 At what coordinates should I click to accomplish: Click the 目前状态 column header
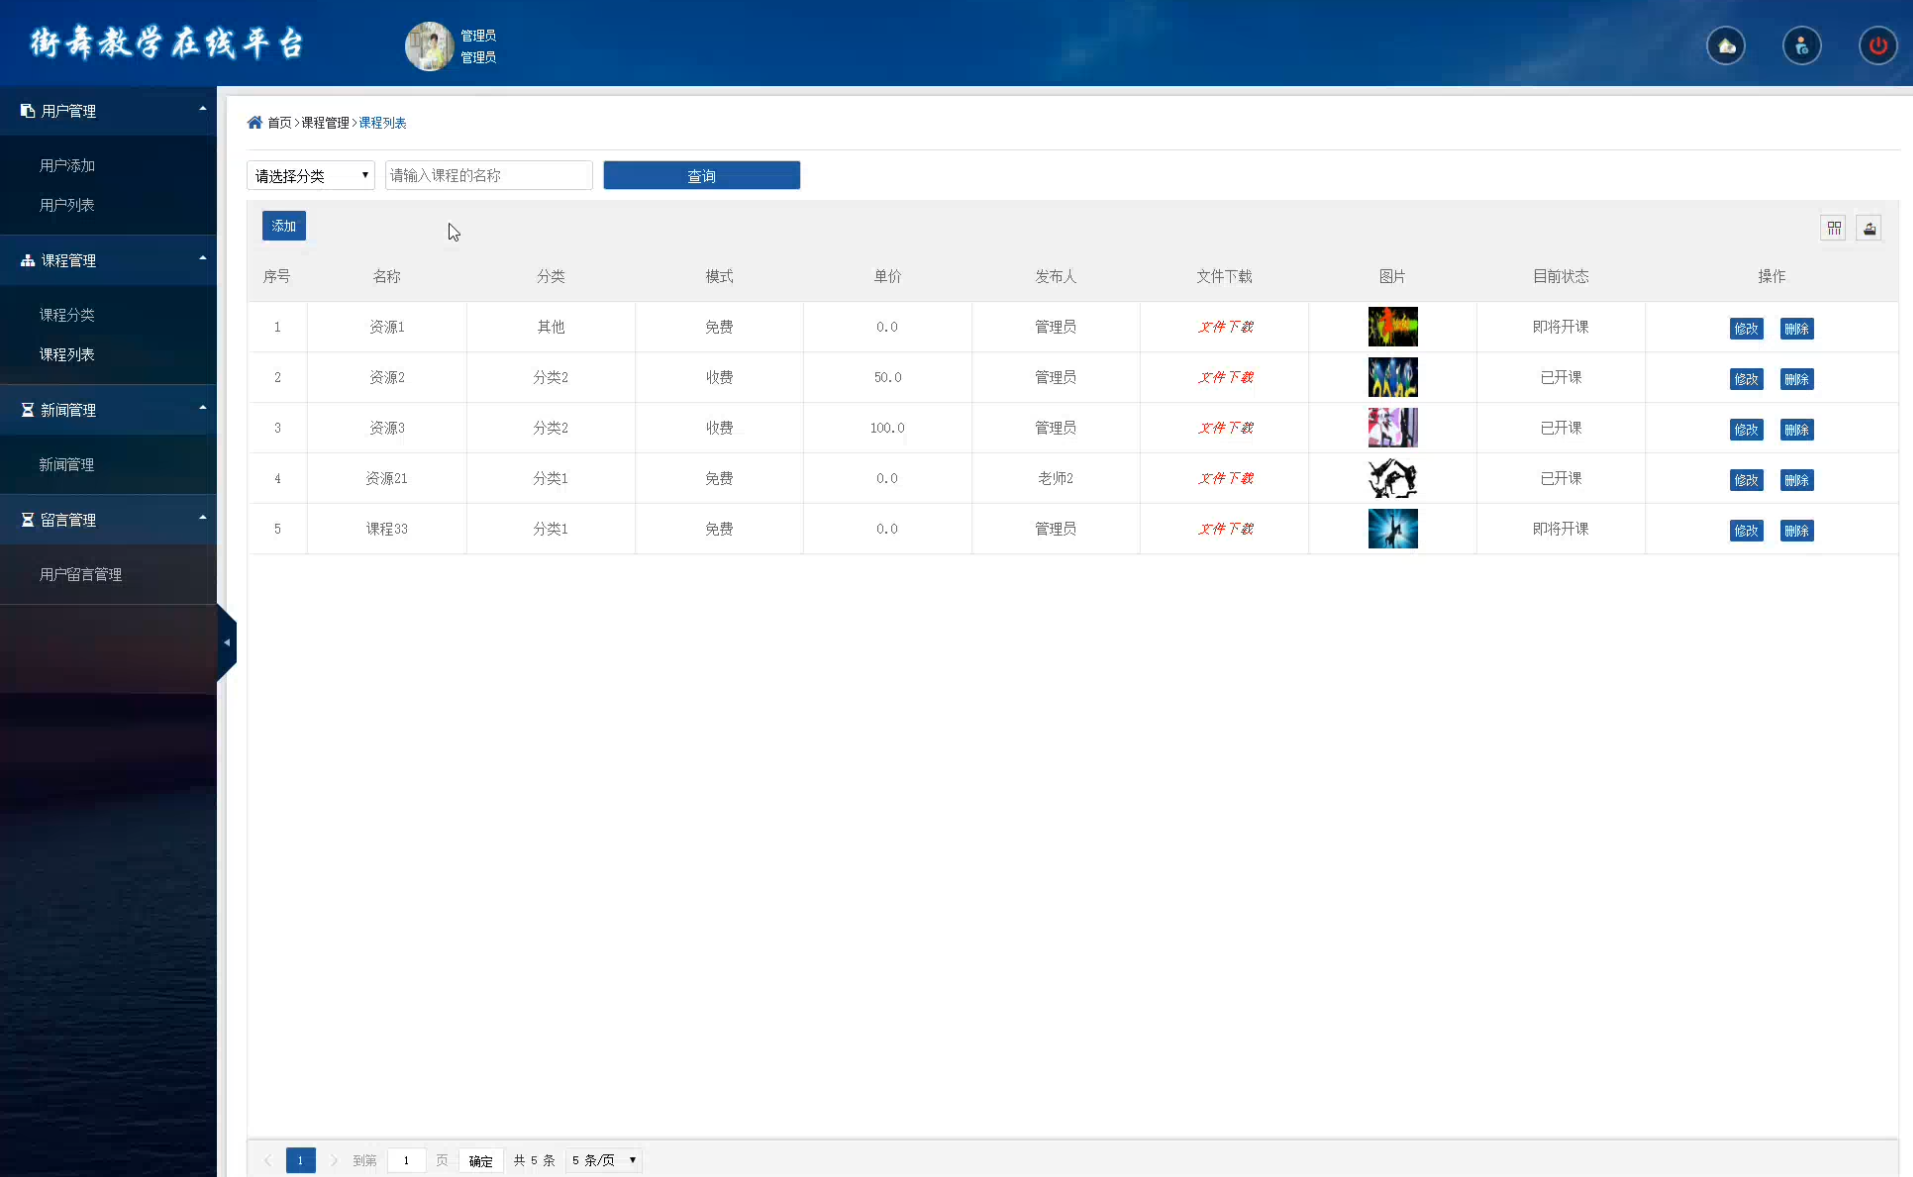(x=1560, y=276)
